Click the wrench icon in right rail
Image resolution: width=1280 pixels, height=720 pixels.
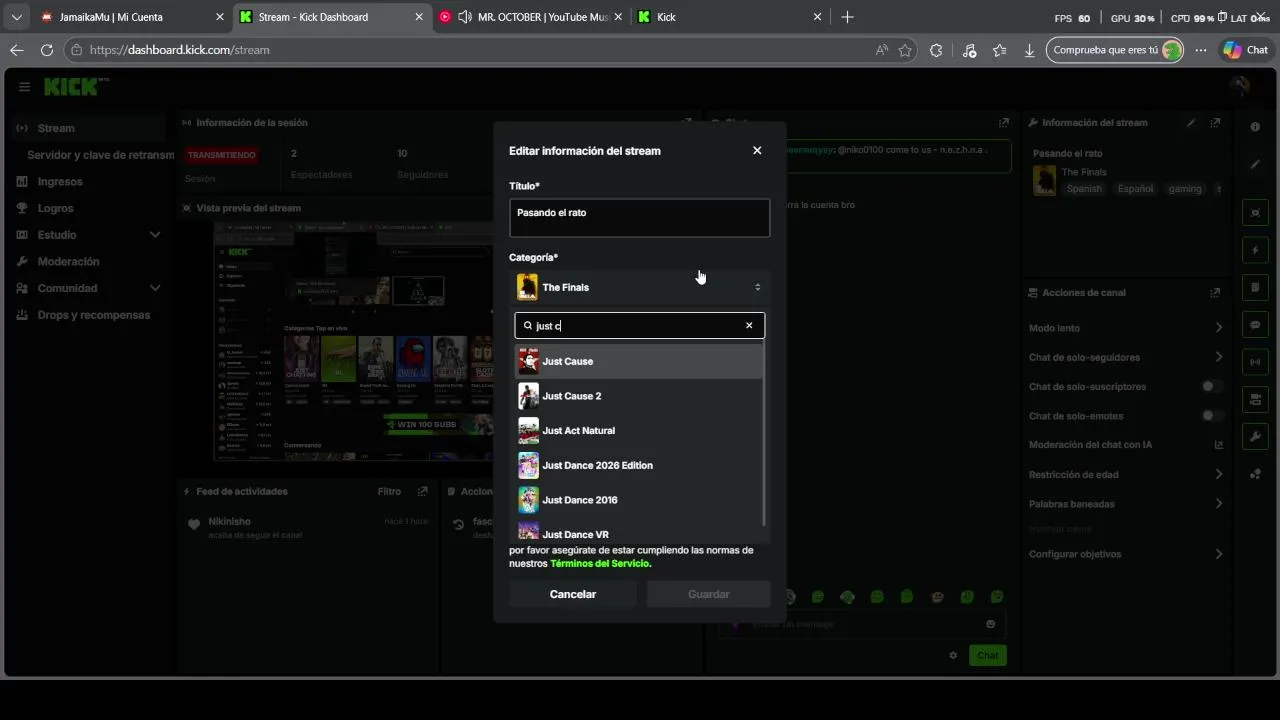pos(1255,437)
